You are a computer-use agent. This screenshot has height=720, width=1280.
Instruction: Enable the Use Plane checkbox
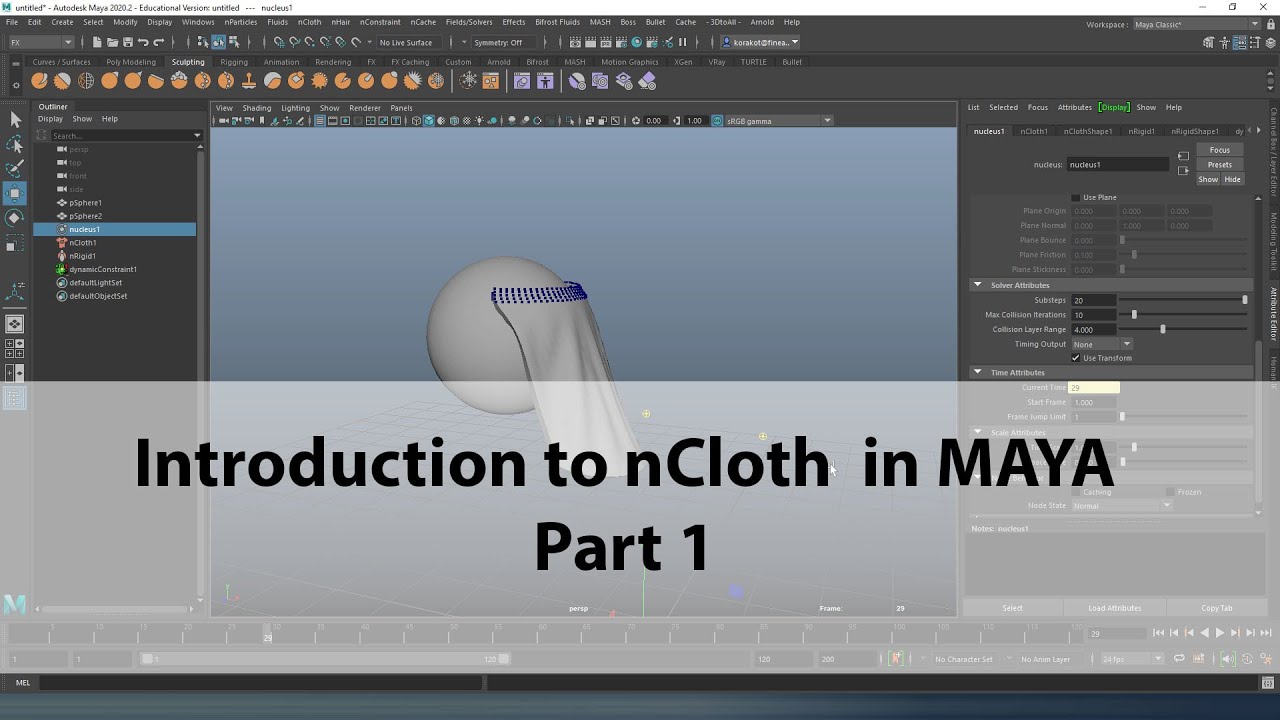(1076, 197)
